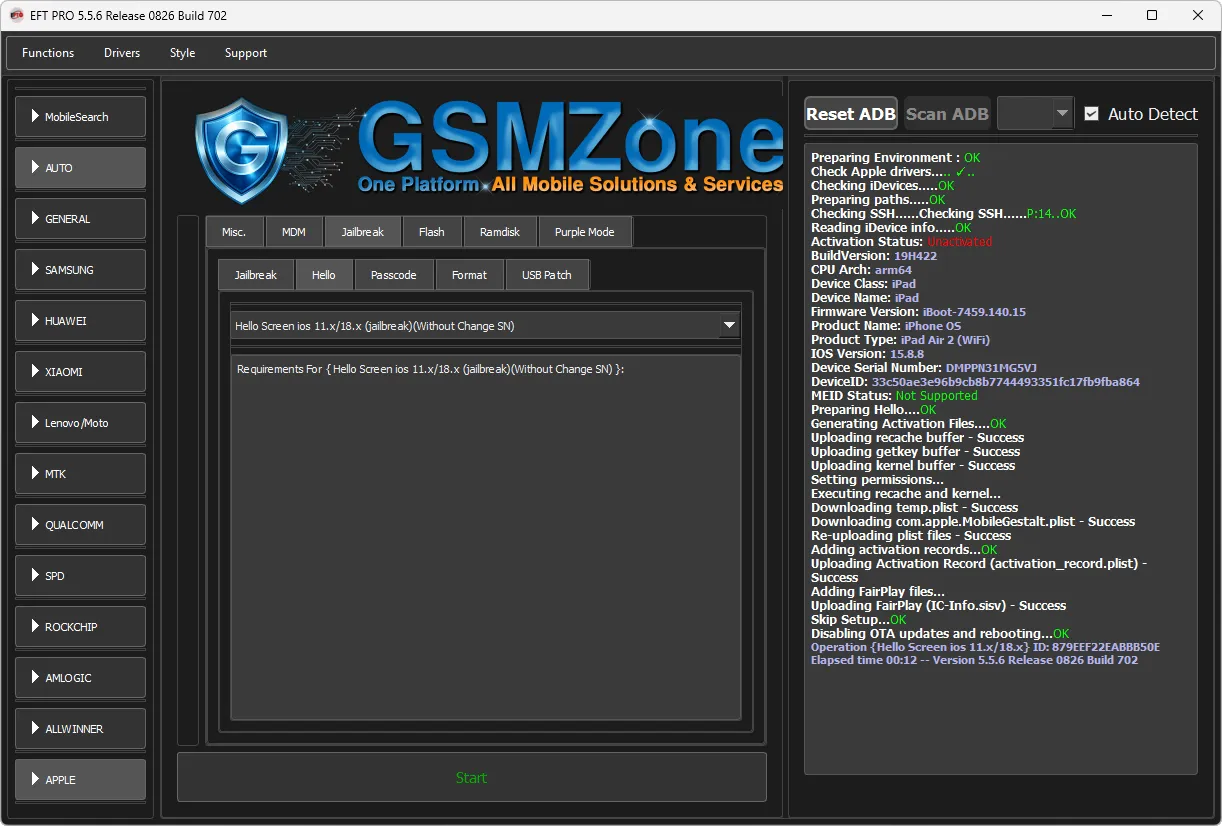
Task: Open the XIAOMI sidebar section
Action: (80, 372)
